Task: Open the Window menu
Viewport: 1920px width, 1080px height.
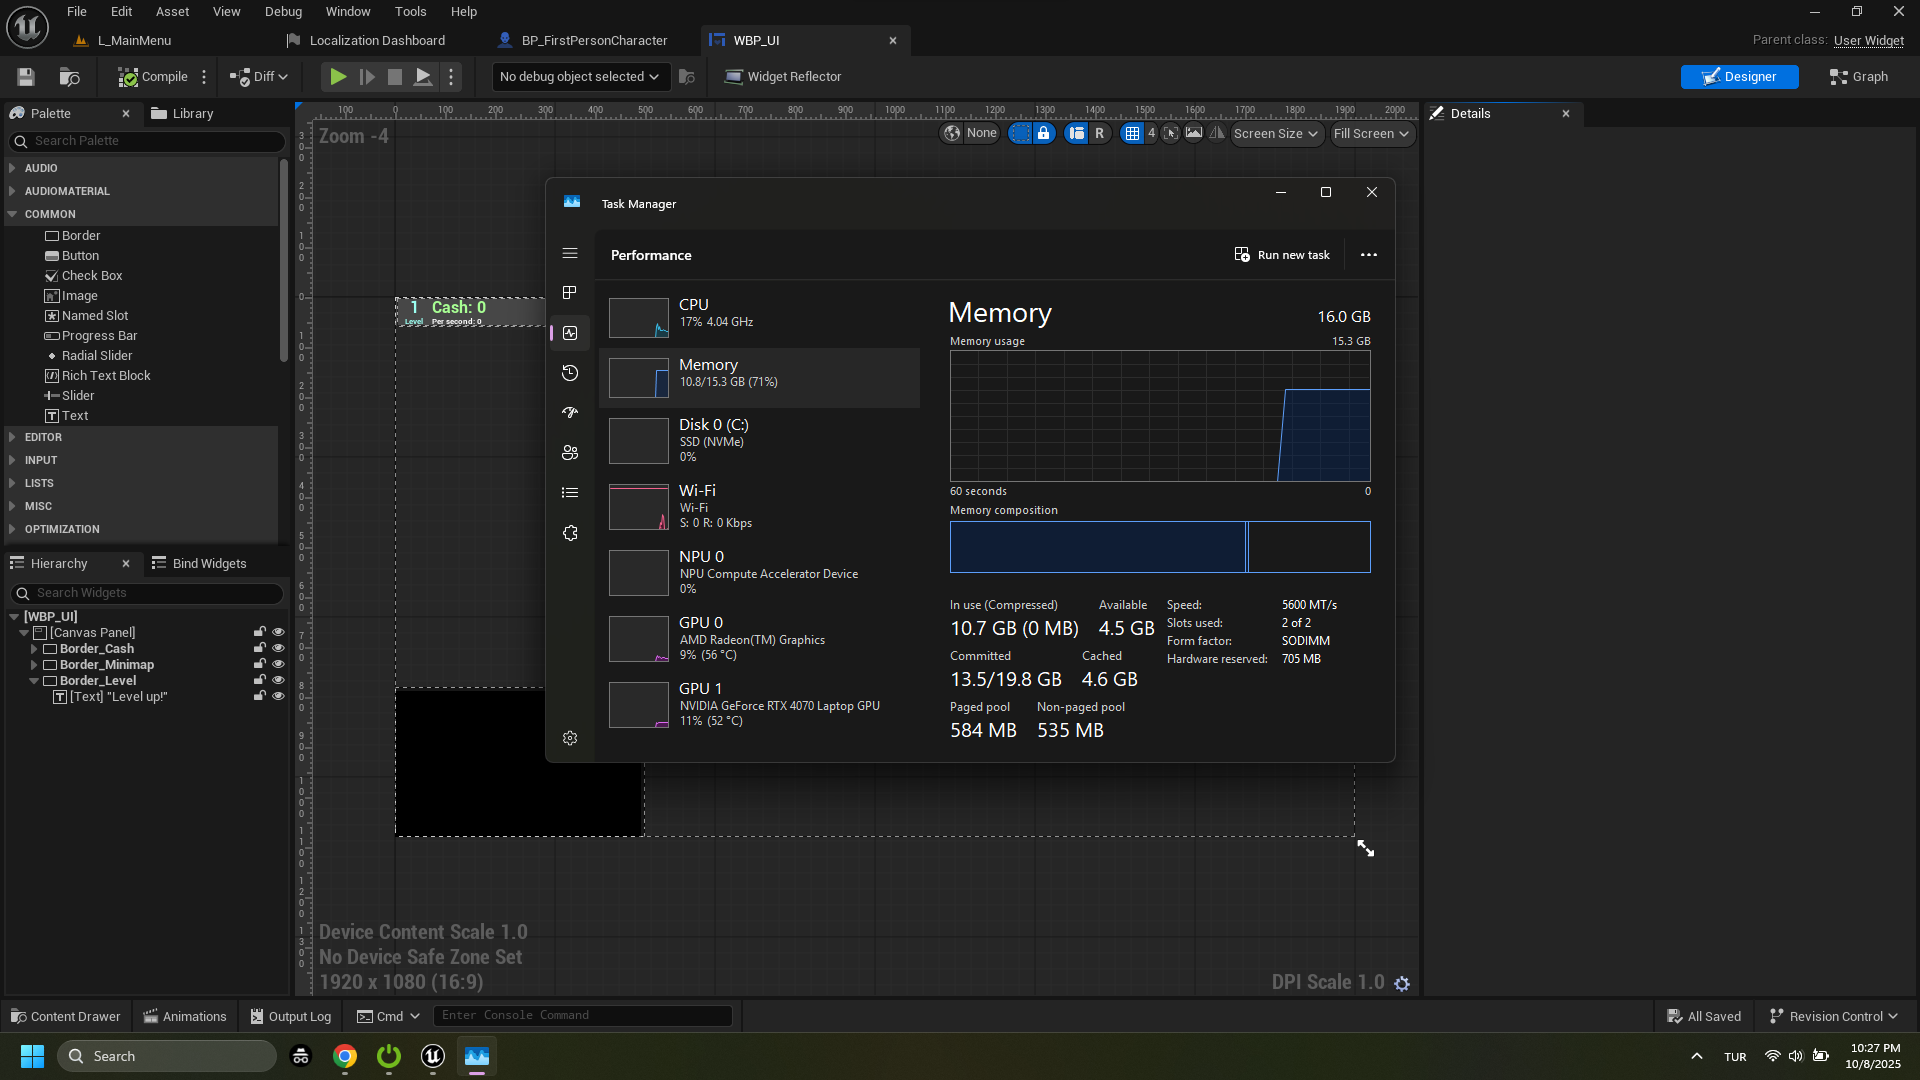Action: pos(347,12)
